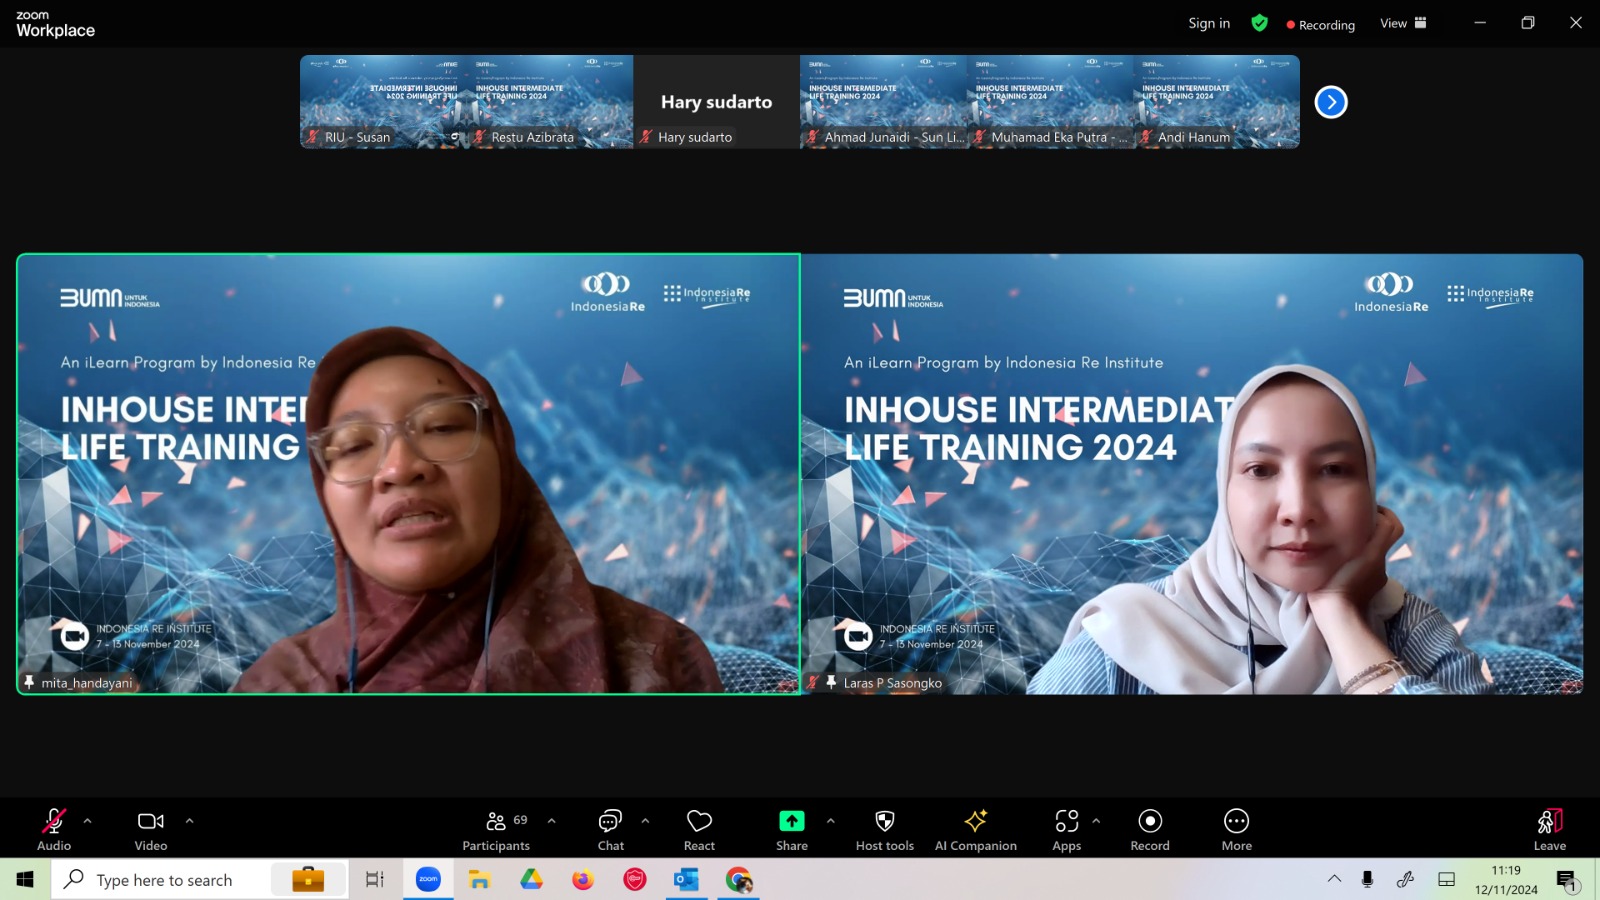
Task: Select Hary sudarto's participant thumbnail
Action: 716,102
